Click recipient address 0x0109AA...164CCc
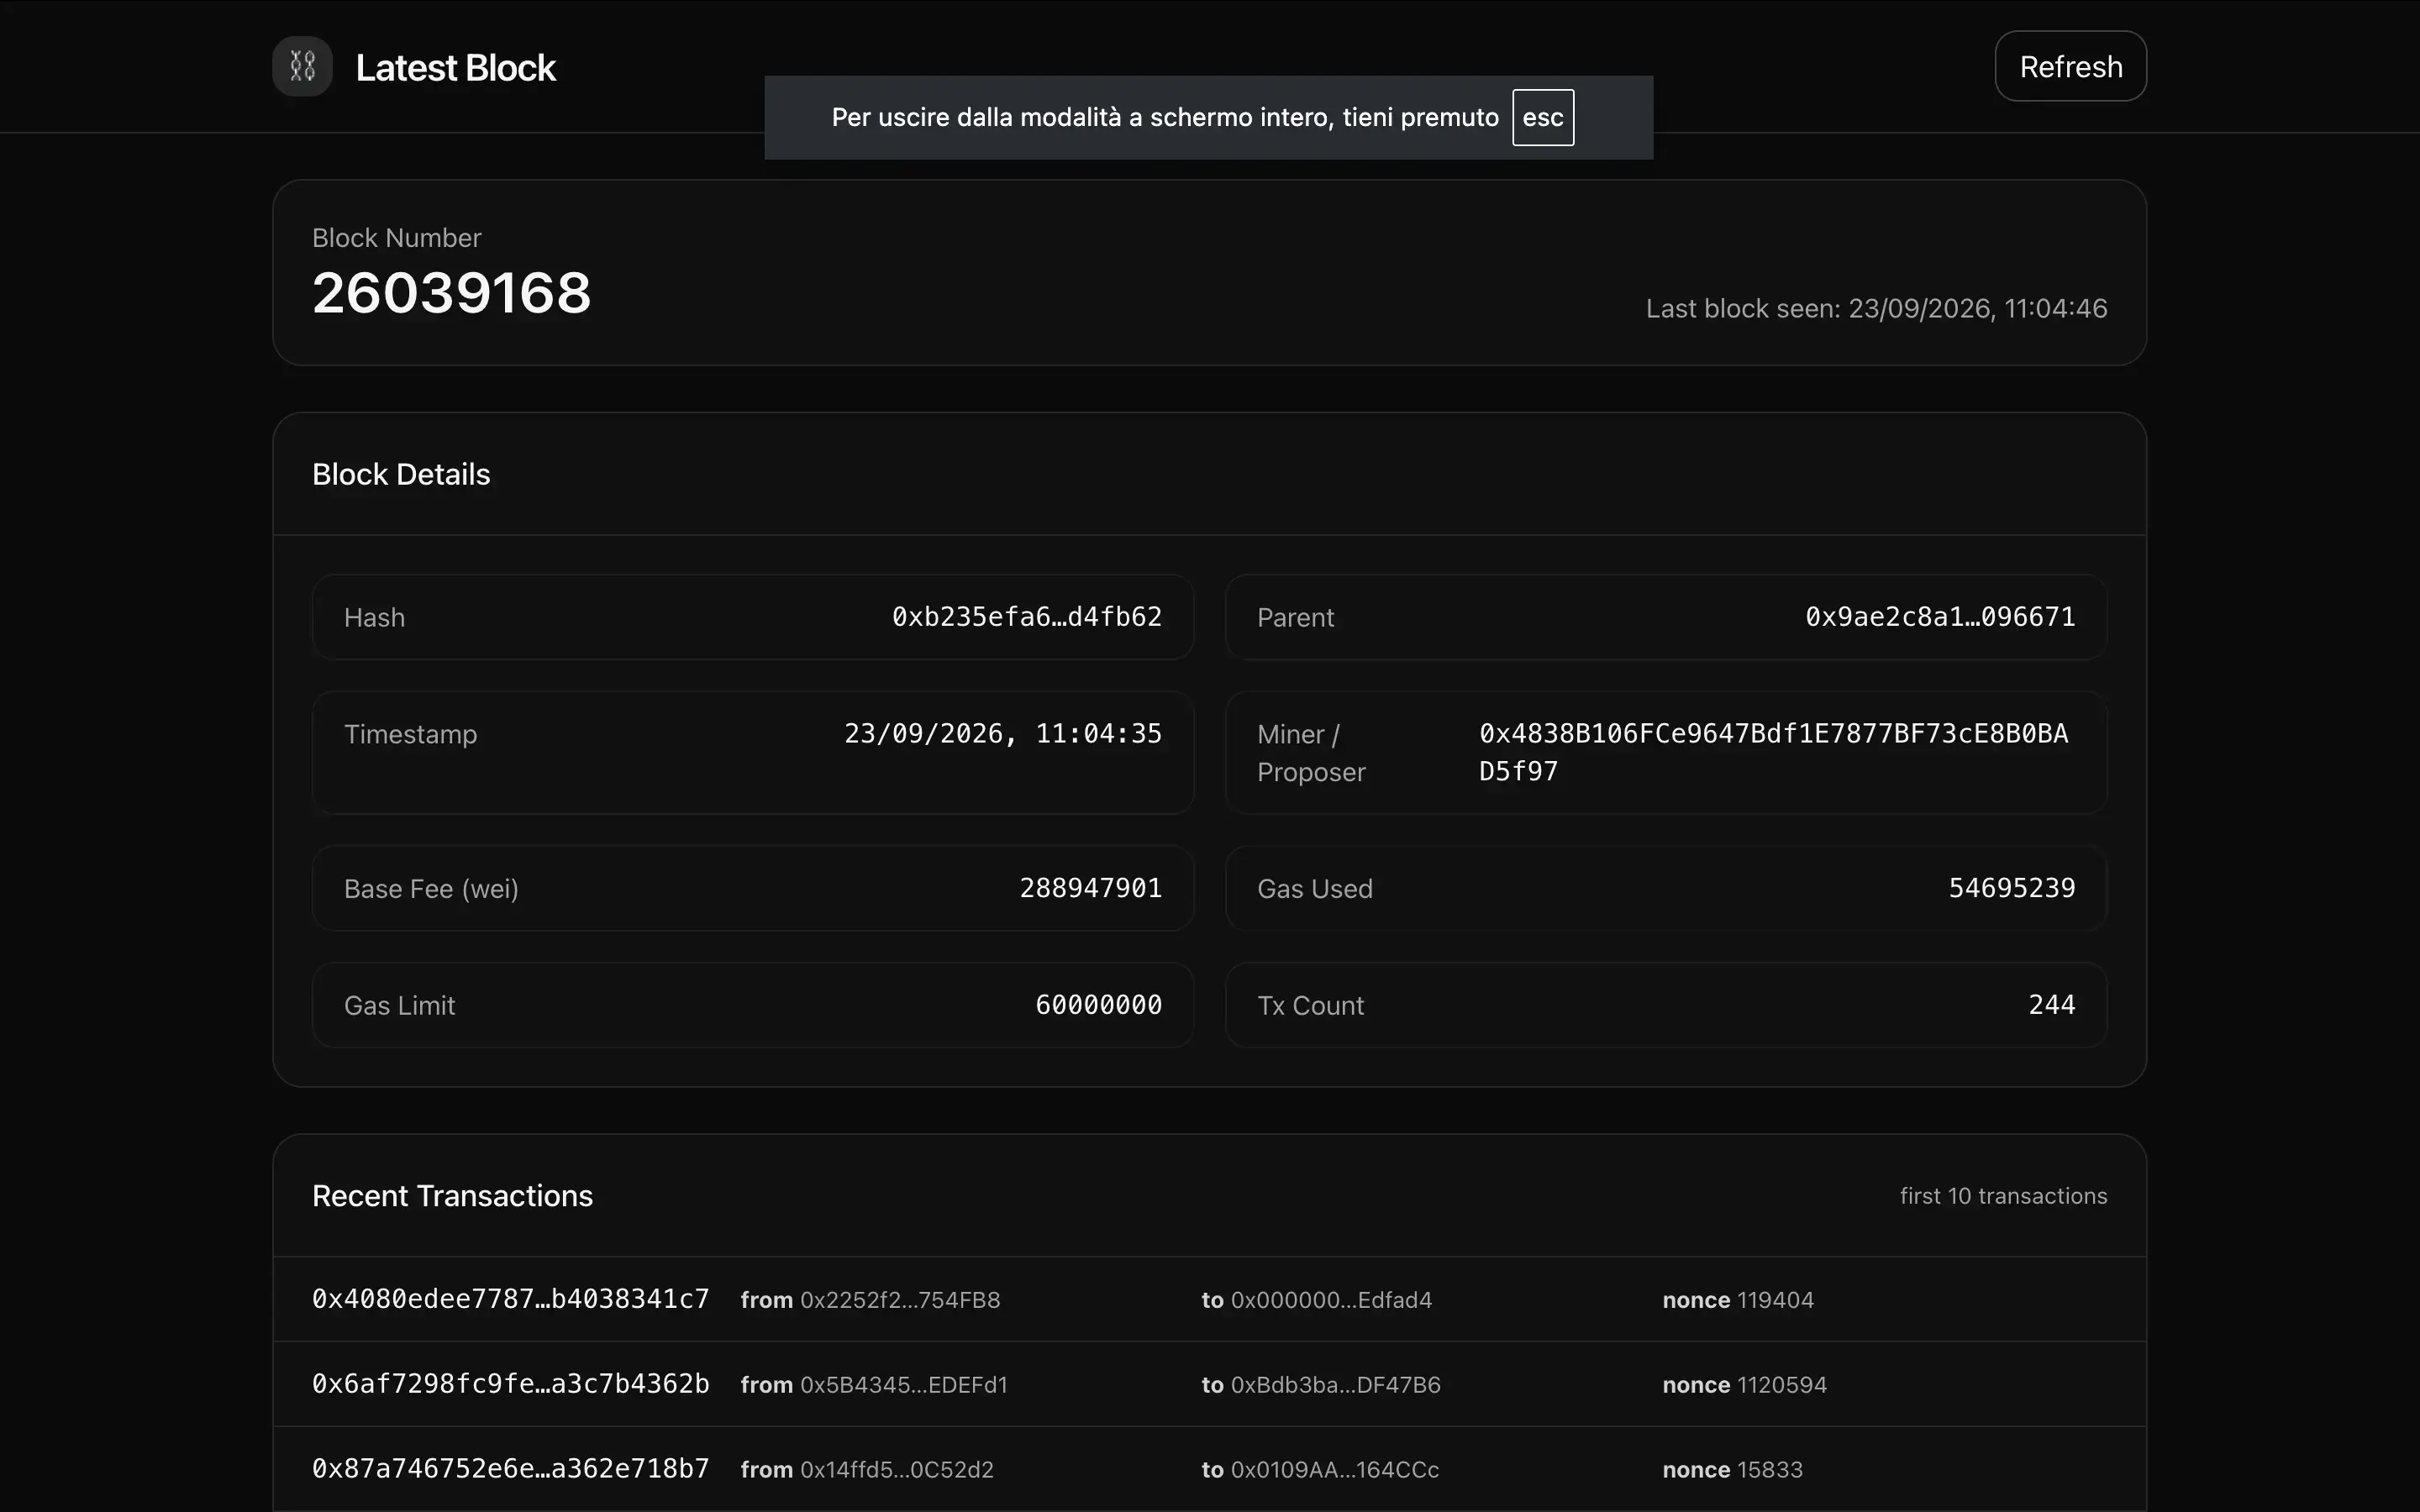 (x=1335, y=1470)
